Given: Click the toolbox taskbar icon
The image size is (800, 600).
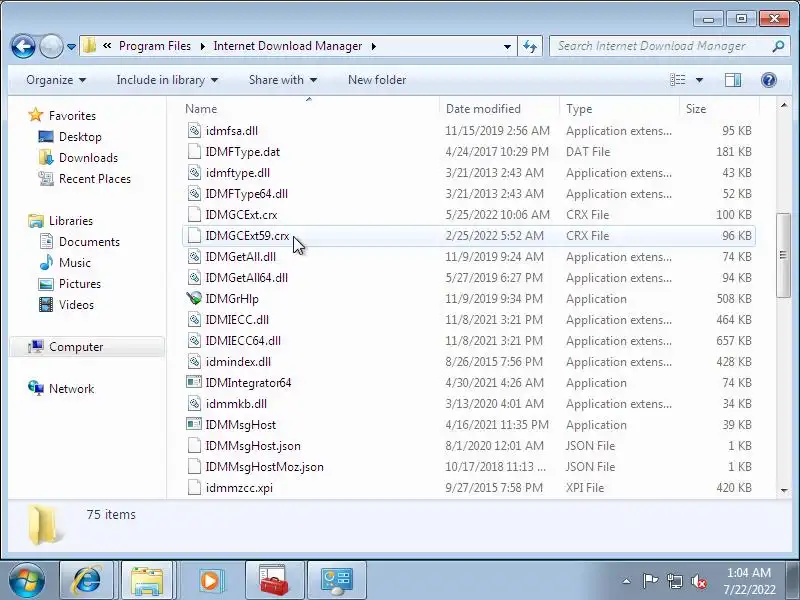Looking at the screenshot, I should [273, 581].
